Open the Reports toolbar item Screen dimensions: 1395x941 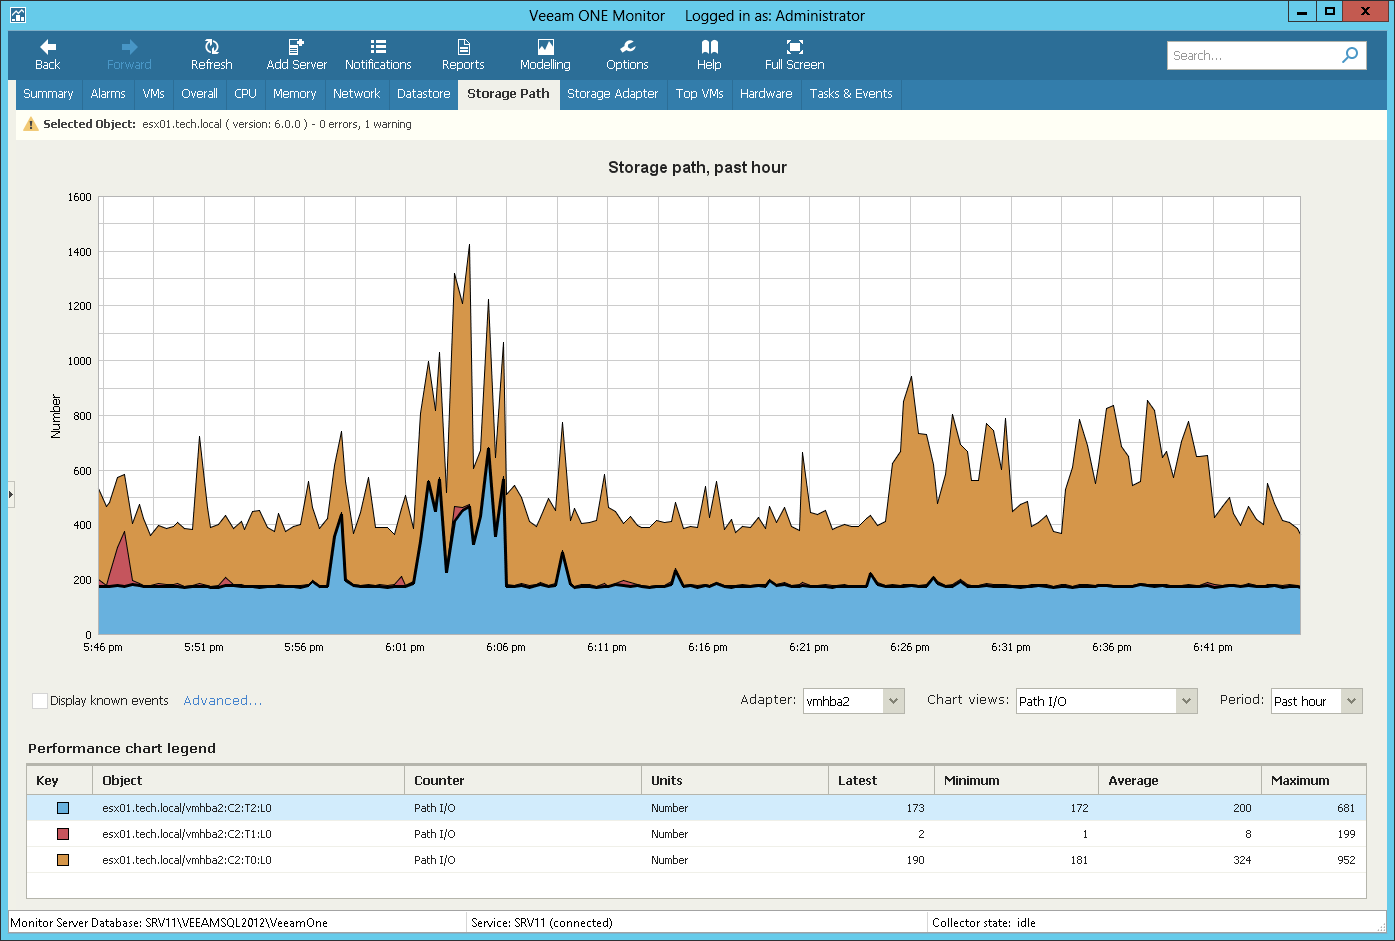(x=463, y=55)
